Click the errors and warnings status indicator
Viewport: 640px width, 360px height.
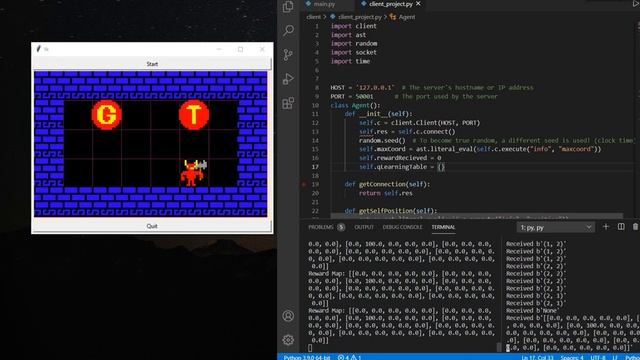[x=349, y=357]
